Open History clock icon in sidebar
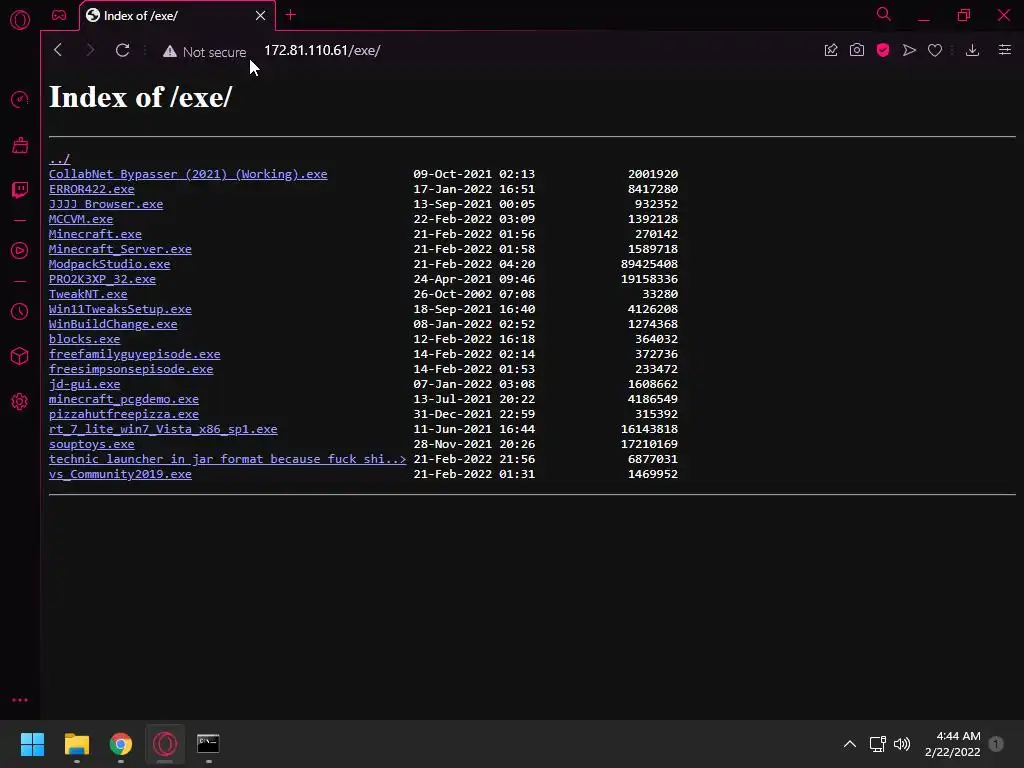Viewport: 1024px width, 768px height. 20,312
